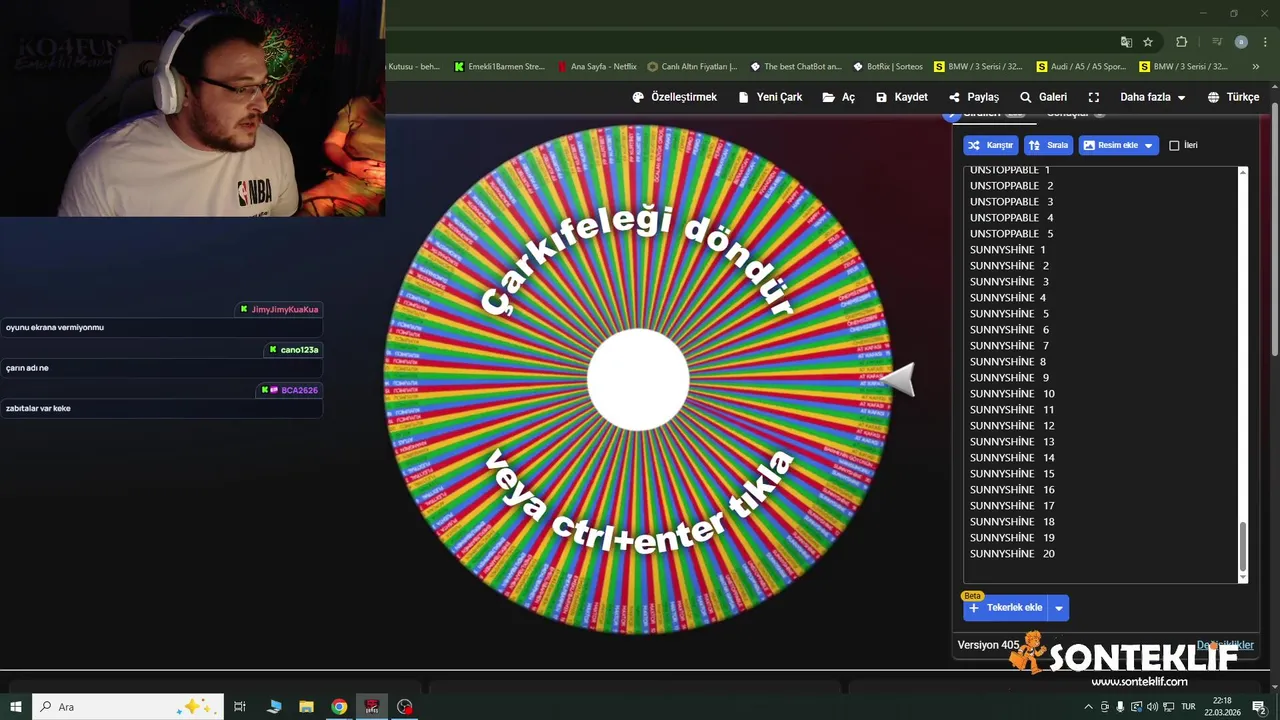This screenshot has width=1280, height=720.
Task: Click the entry UNSTOPPABLE 1
Action: (x=1010, y=170)
